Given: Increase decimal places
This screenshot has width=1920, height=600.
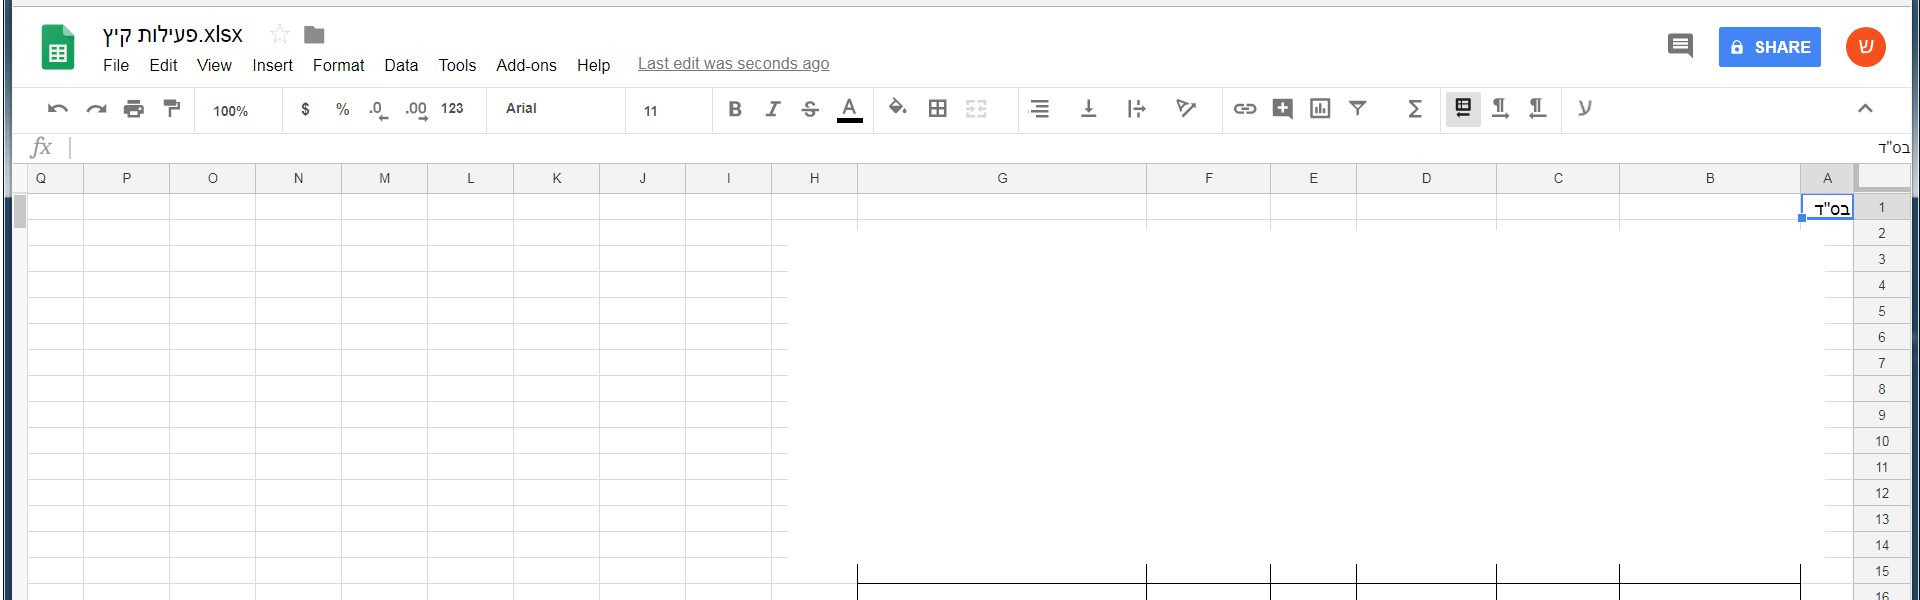Looking at the screenshot, I should (416, 110).
